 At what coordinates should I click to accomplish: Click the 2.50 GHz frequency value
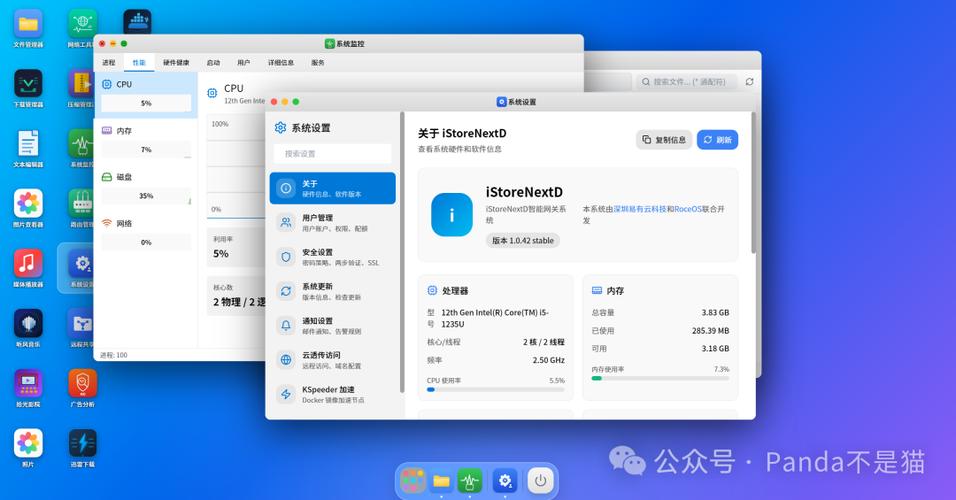549,360
